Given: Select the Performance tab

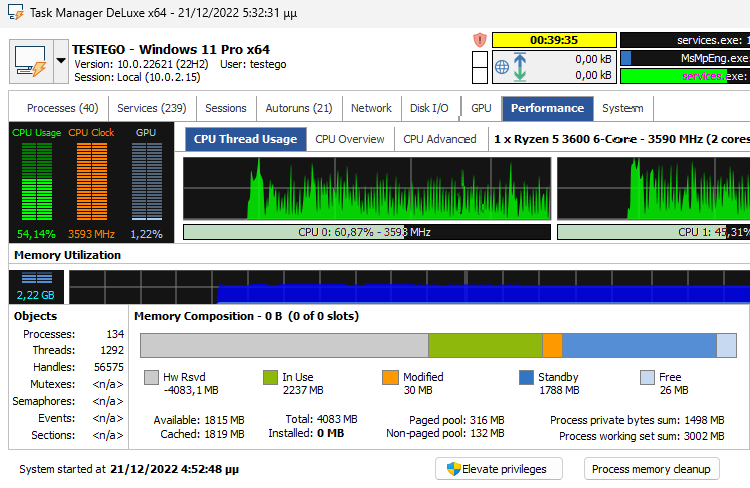Looking at the screenshot, I should [x=548, y=108].
